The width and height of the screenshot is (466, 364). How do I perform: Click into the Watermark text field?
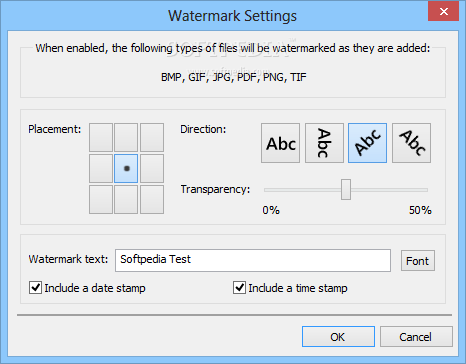[253, 260]
